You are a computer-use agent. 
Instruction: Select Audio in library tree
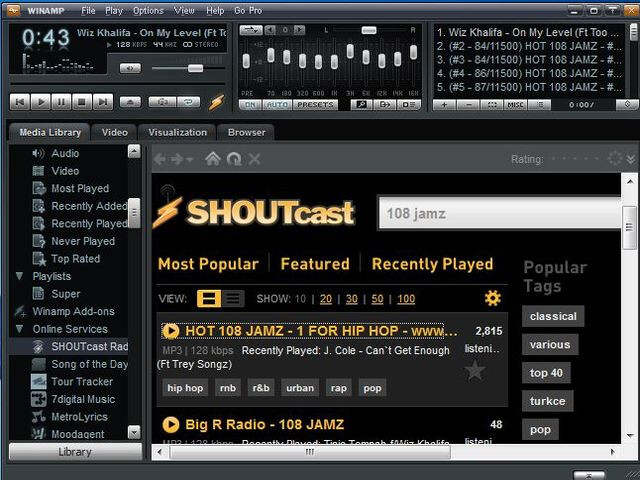point(65,153)
